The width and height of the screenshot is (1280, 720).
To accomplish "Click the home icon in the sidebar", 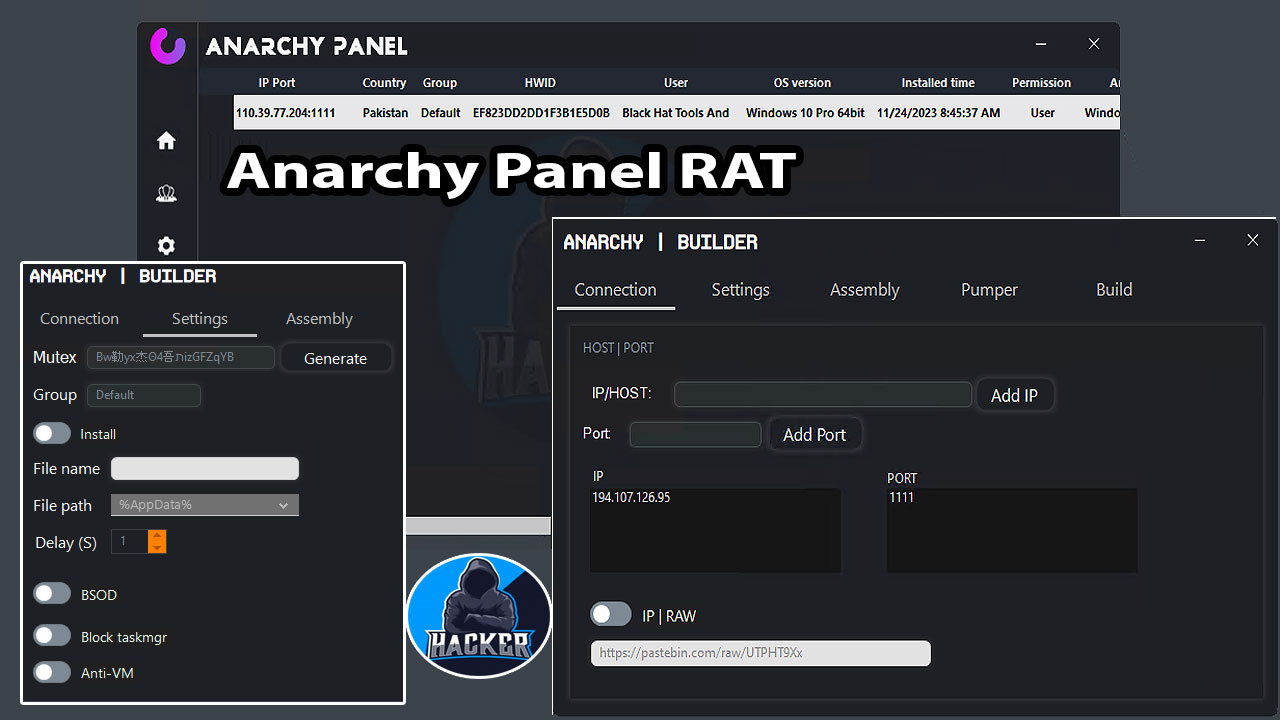I will click(166, 141).
